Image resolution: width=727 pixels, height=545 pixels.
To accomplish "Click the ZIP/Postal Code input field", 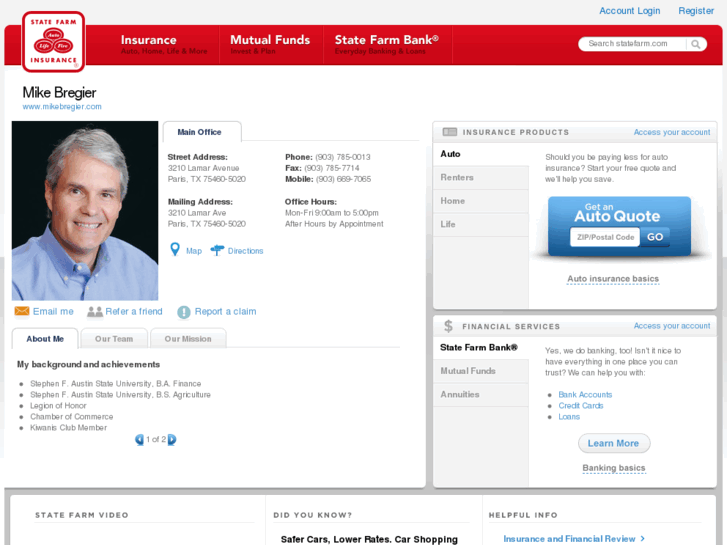I will pos(605,237).
